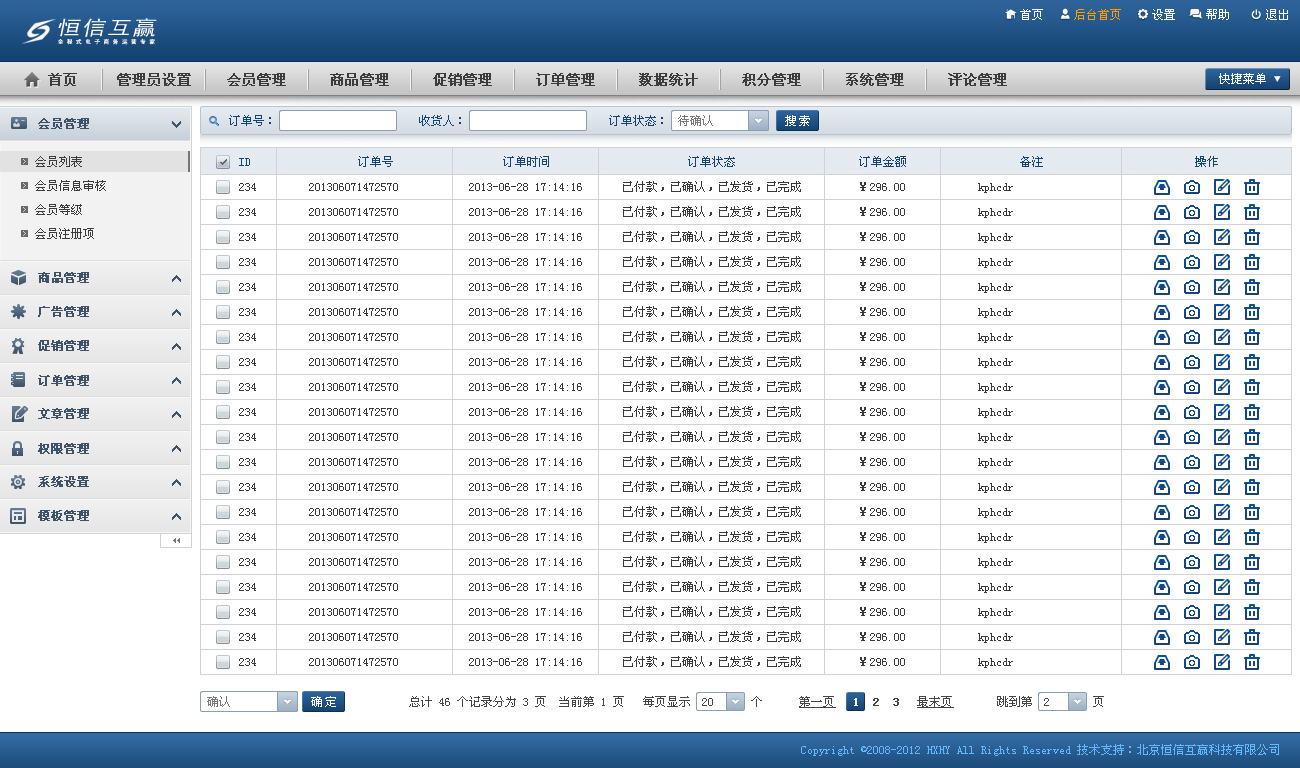Image resolution: width=1300 pixels, height=768 pixels.
Task: Open 系统管理 in the top nav
Action: pos(874,80)
